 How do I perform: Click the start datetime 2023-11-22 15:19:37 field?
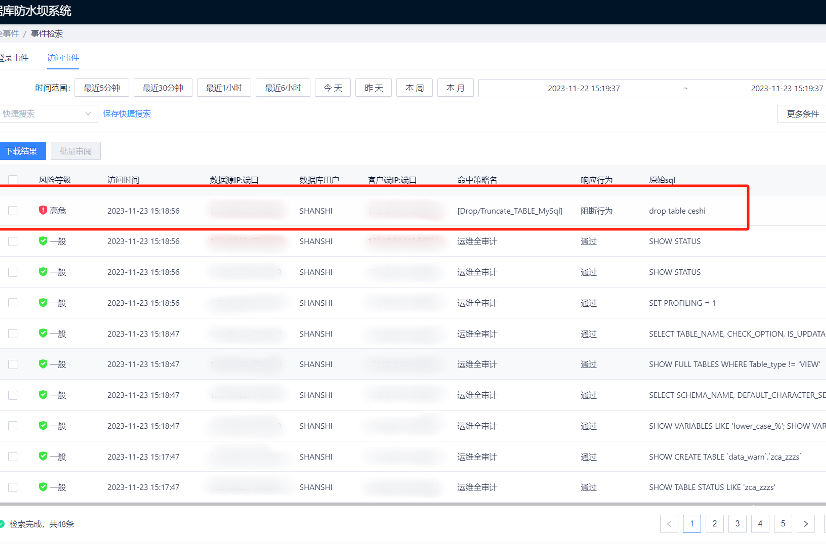click(584, 88)
